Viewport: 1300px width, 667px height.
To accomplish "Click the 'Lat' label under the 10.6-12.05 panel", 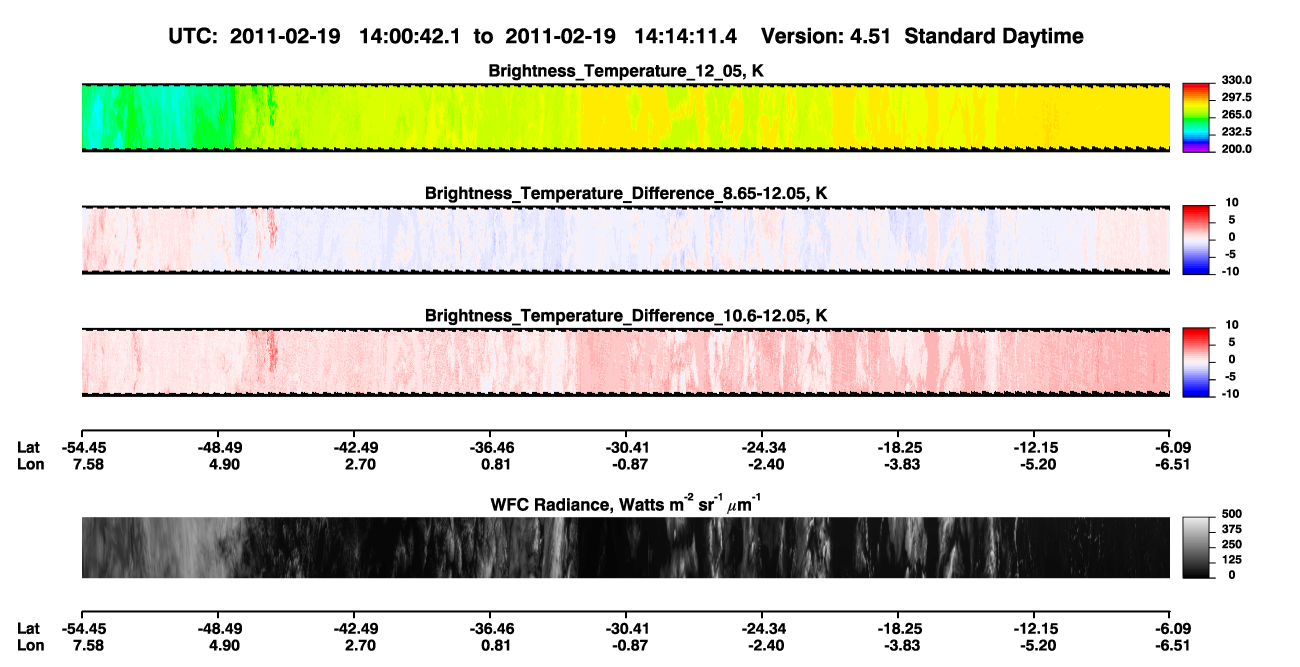I will pos(29,447).
